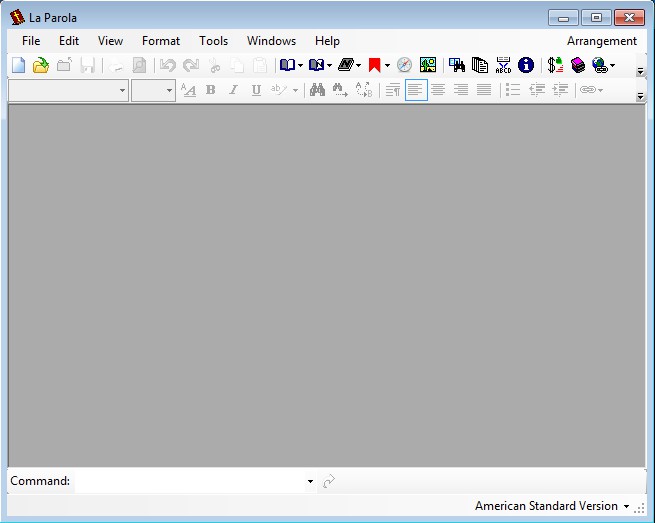
Task: Click the New document icon
Action: [18, 65]
